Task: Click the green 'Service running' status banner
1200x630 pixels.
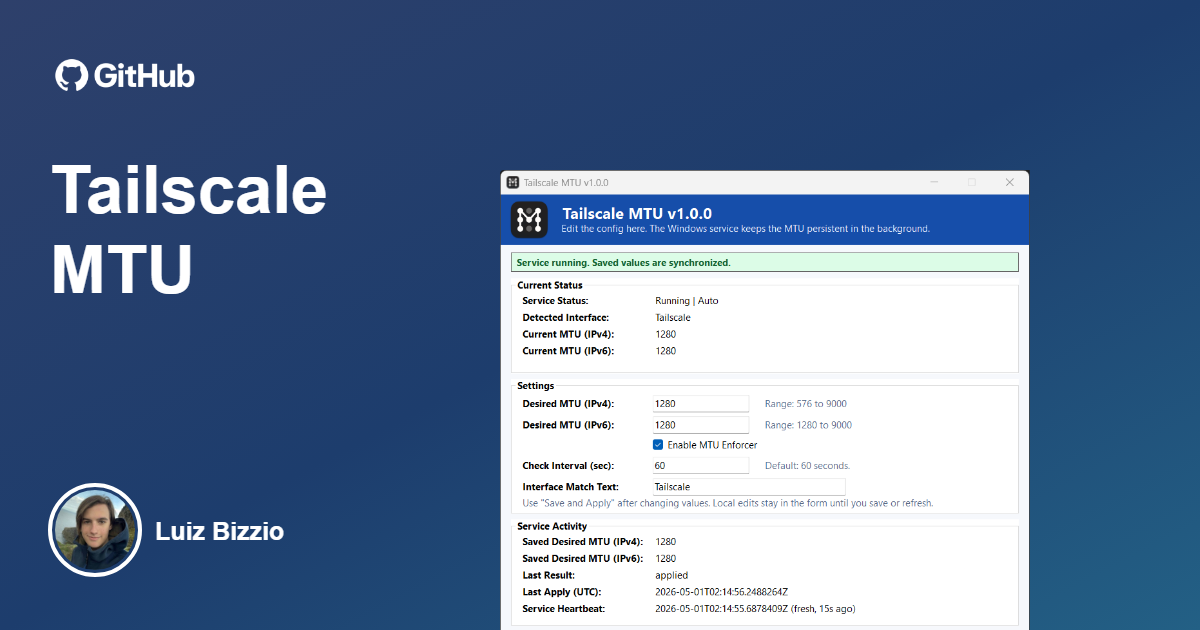Action: pos(765,263)
